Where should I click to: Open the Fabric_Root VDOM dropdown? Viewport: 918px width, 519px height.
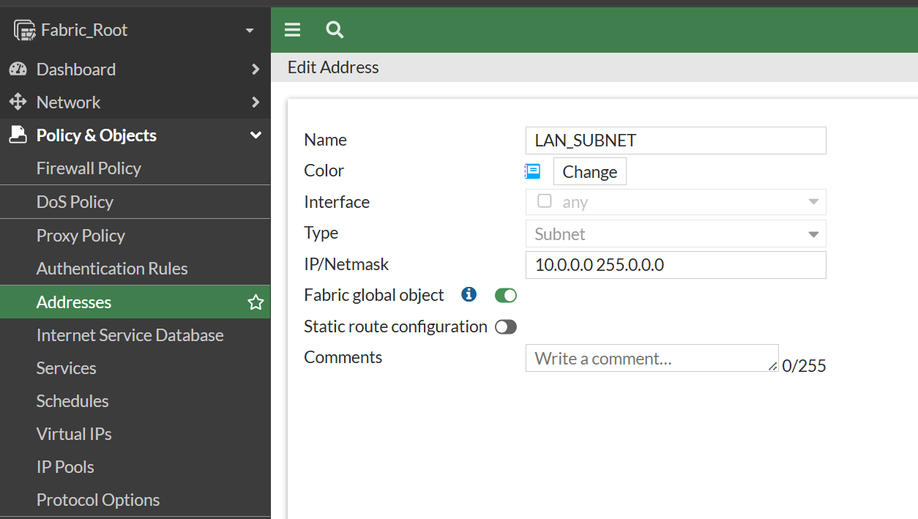[x=249, y=31]
